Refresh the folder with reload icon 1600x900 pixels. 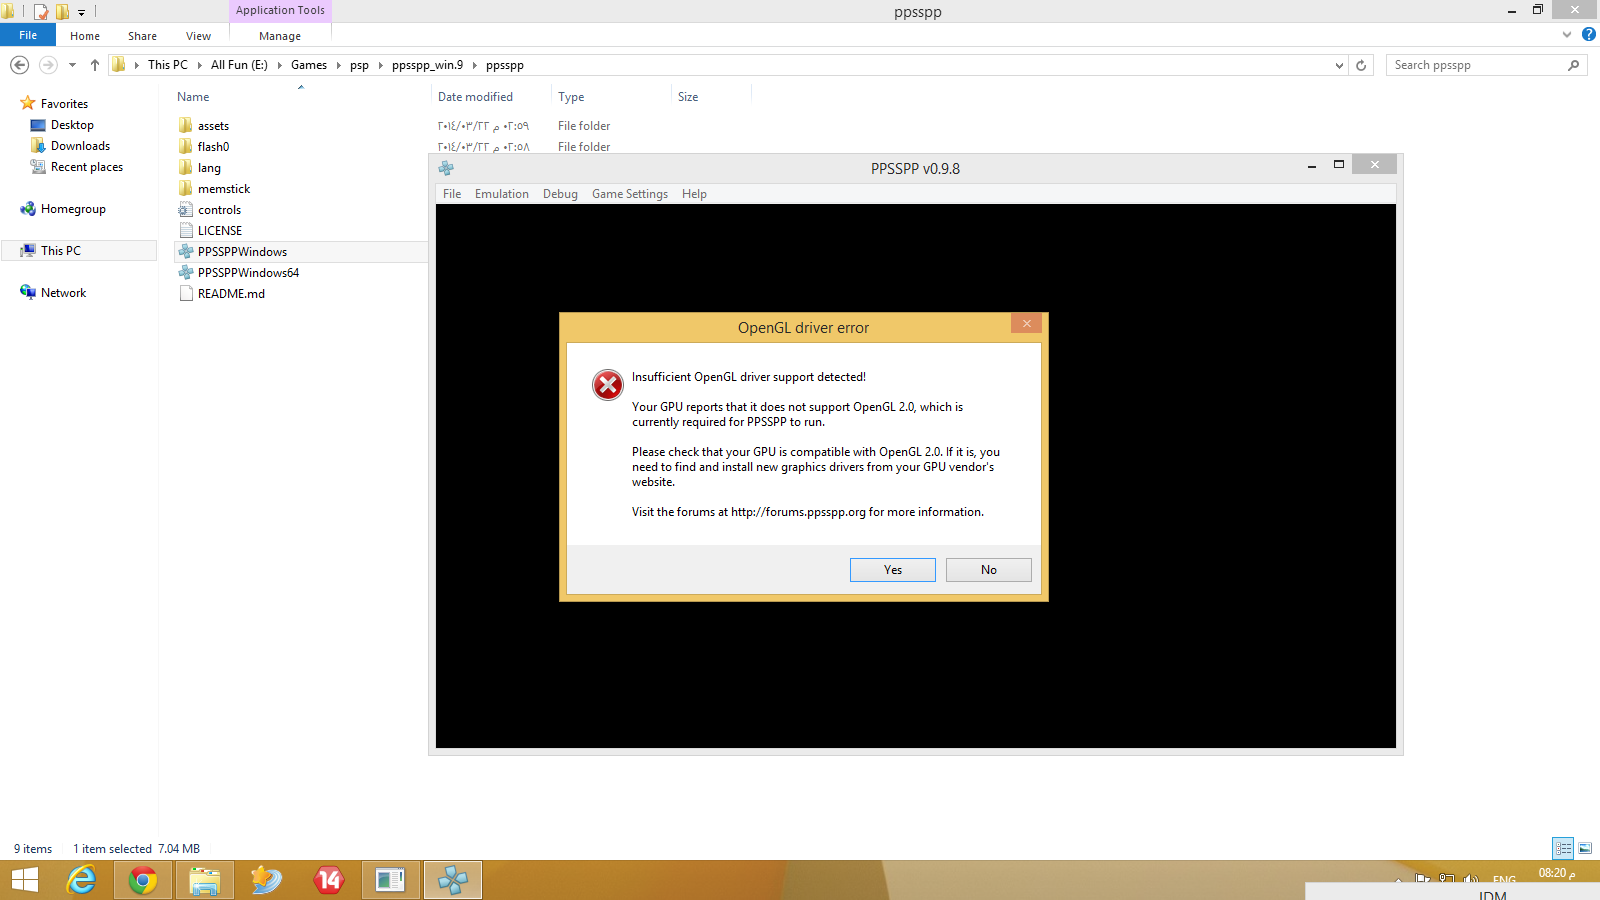(x=1361, y=65)
